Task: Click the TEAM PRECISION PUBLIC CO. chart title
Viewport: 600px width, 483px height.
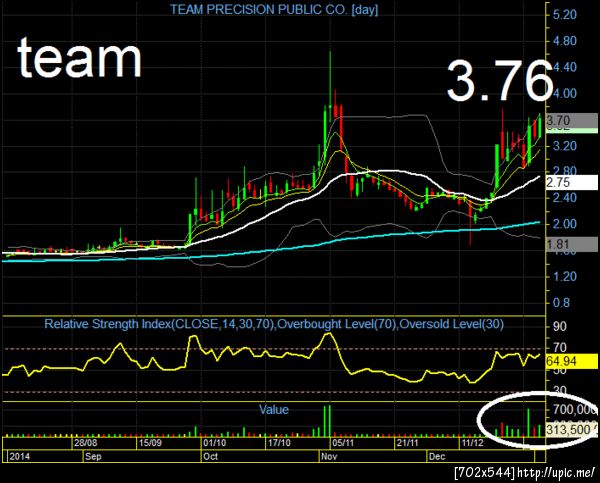Action: pos(274,9)
